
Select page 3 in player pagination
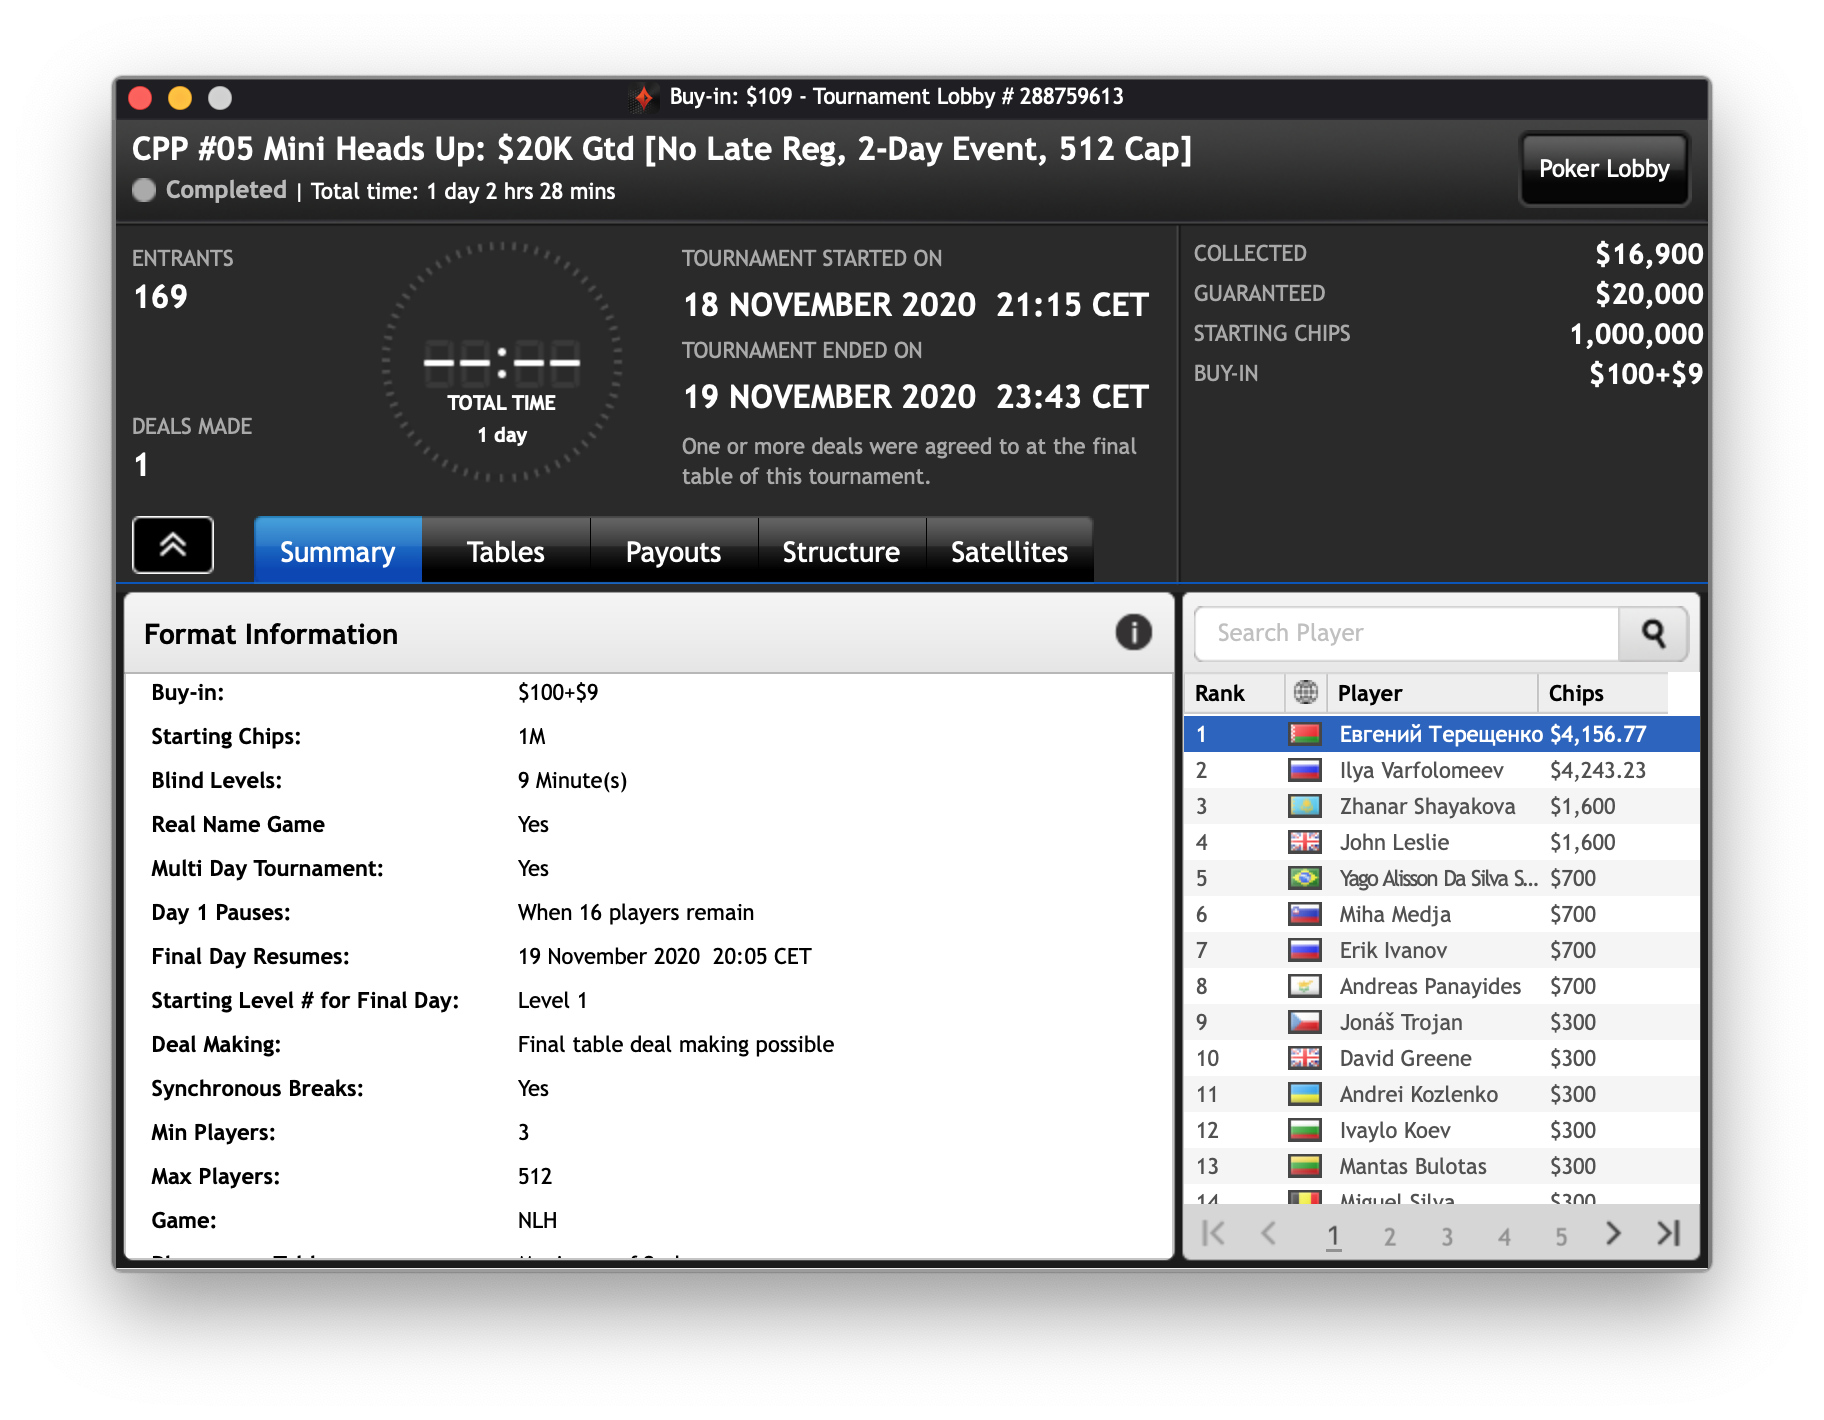(x=1446, y=1237)
